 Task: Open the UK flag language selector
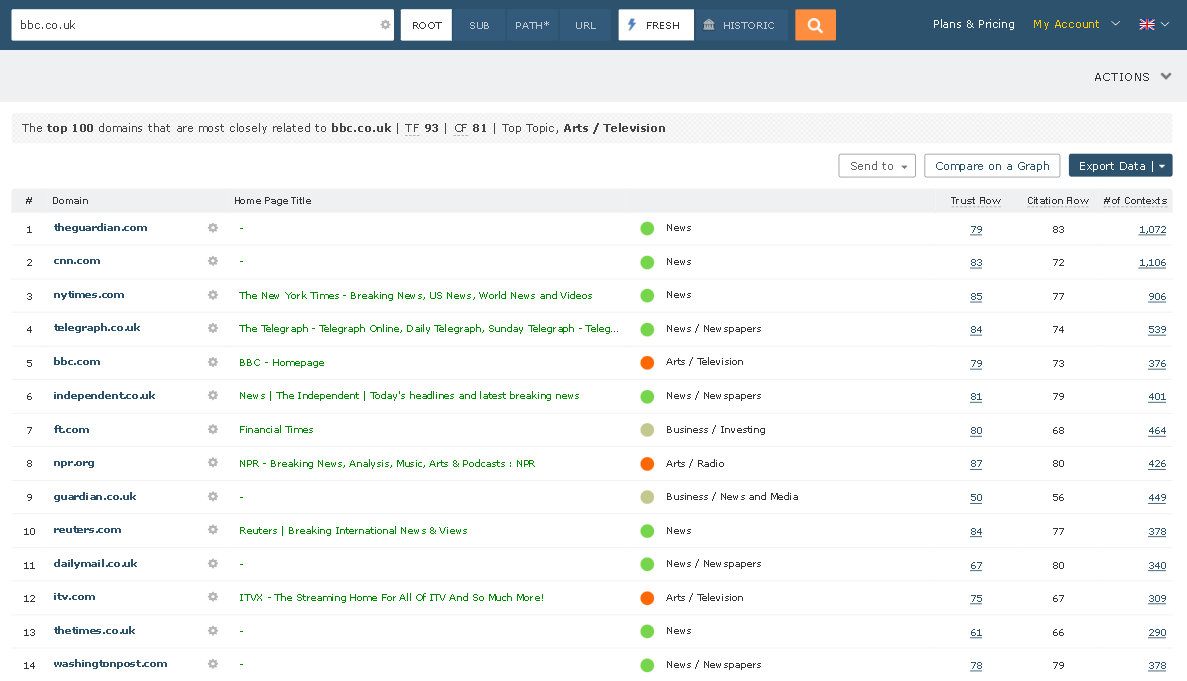(1153, 25)
